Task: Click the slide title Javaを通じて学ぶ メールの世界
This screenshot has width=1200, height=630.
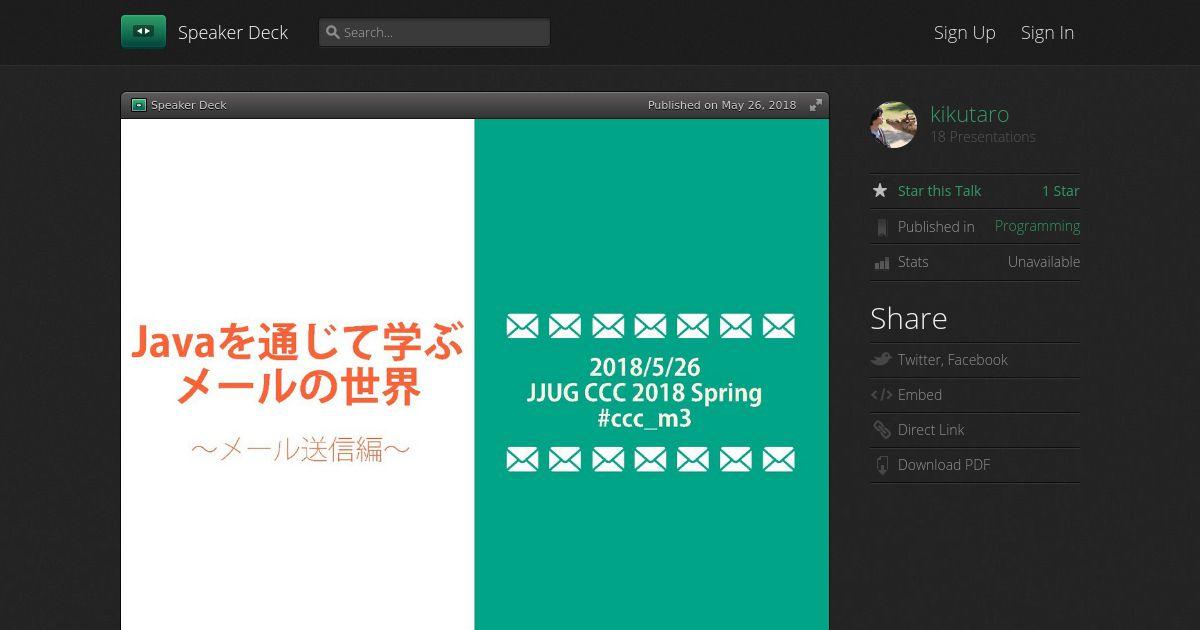Action: click(298, 365)
